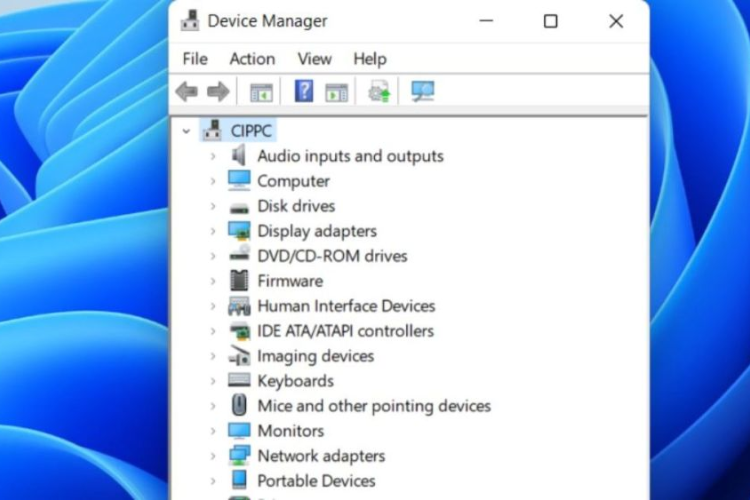Click Scan for hardware changes icon
The height and width of the screenshot is (500, 750).
click(423, 91)
